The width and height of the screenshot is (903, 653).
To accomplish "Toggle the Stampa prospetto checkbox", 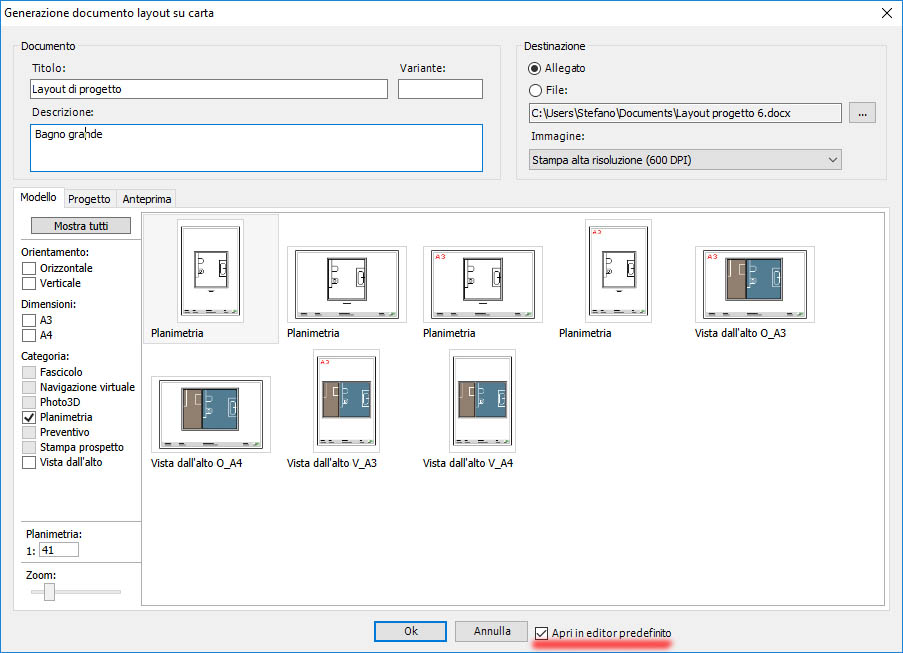I will pyautogui.click(x=29, y=447).
